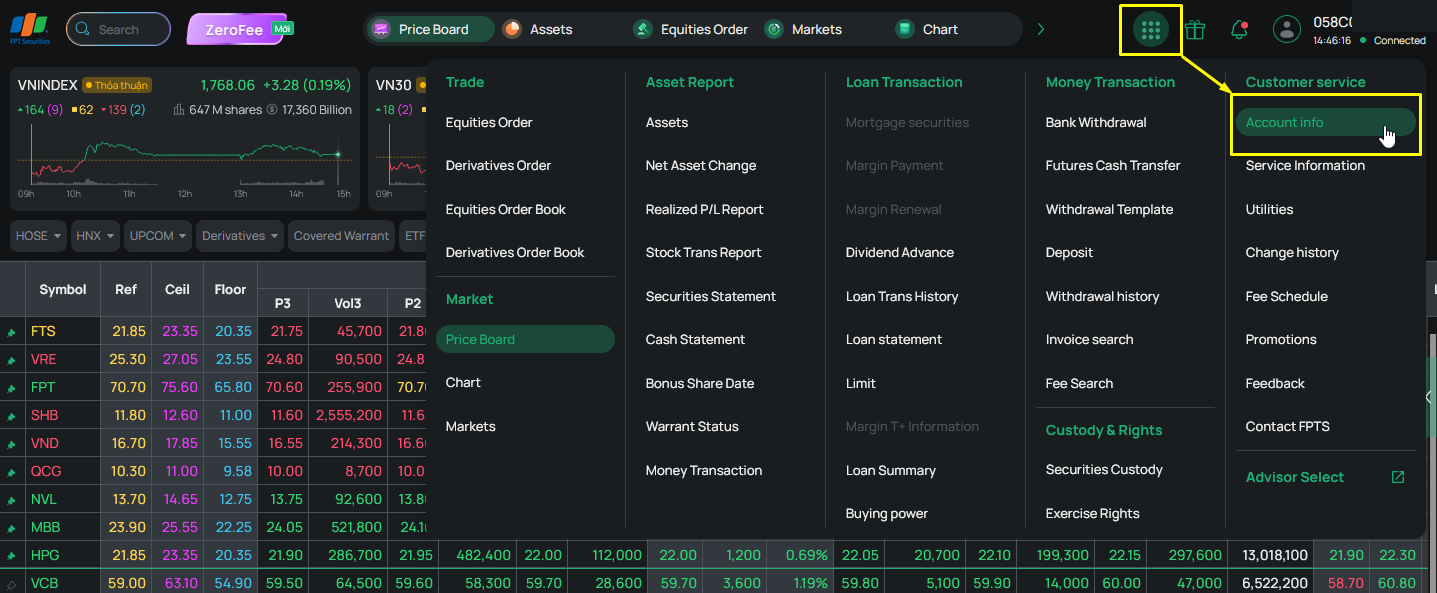Toggle the pin icon on HPG row
The height and width of the screenshot is (593, 1437).
point(12,556)
